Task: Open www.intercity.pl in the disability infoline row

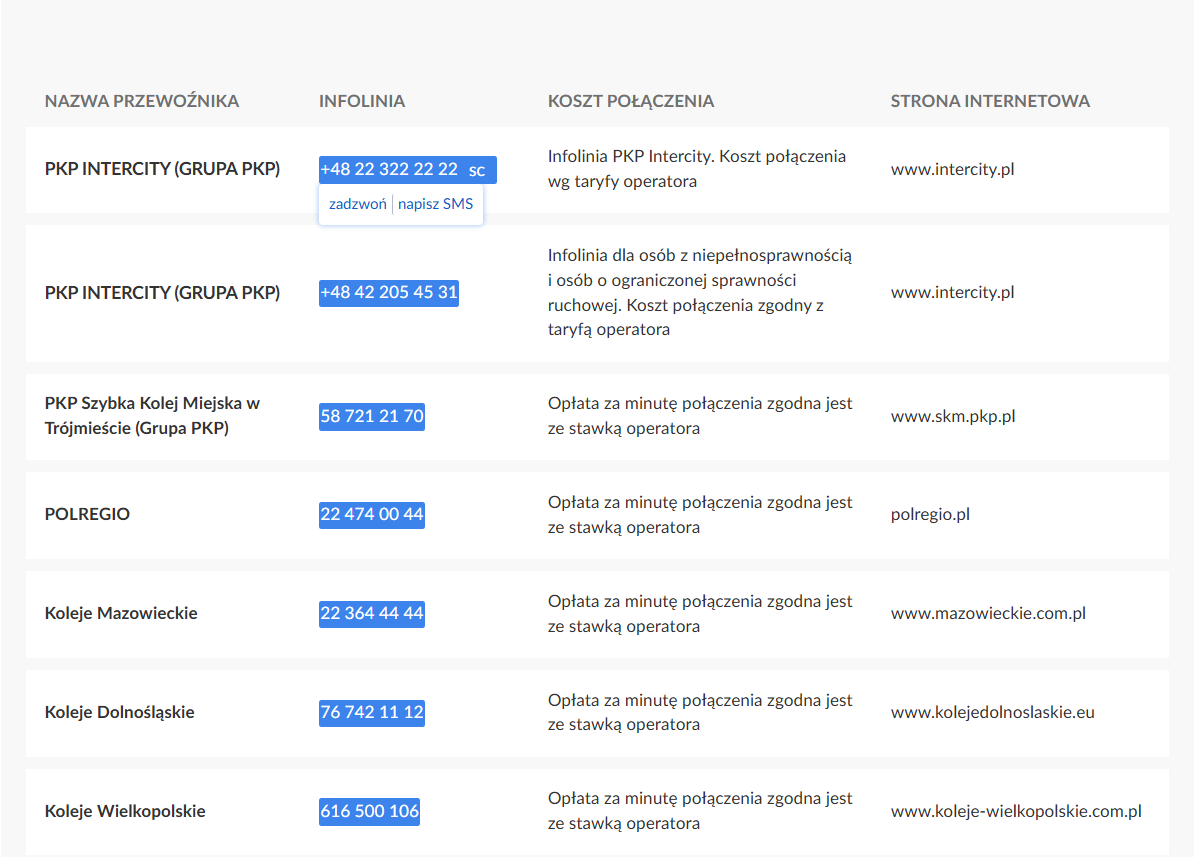Action: pyautogui.click(x=952, y=293)
